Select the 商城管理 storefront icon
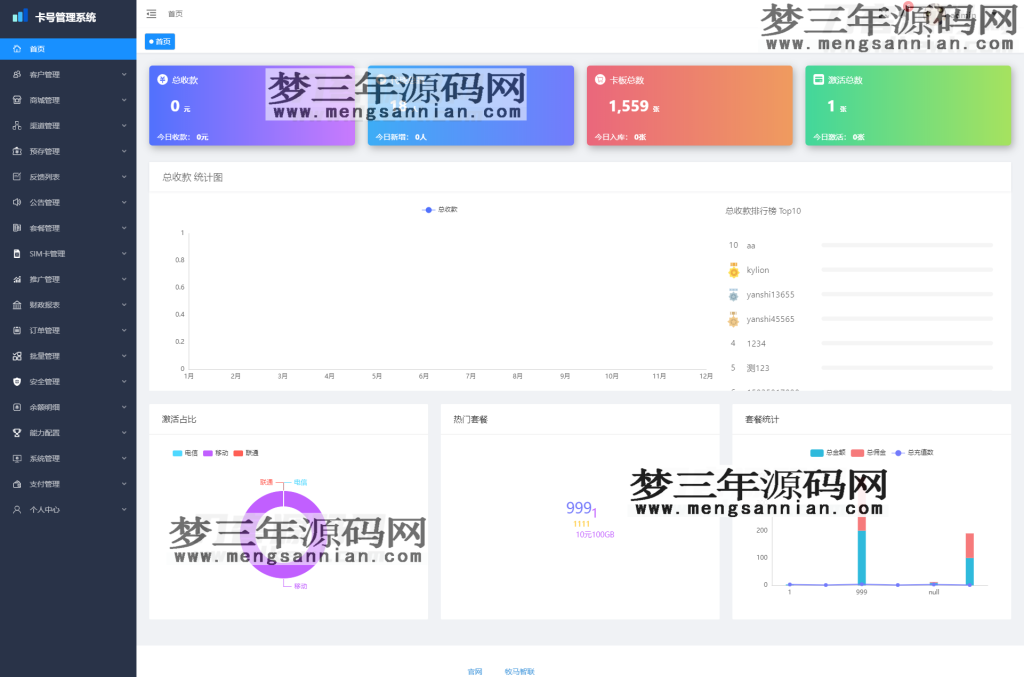This screenshot has width=1024, height=677. click(16, 100)
